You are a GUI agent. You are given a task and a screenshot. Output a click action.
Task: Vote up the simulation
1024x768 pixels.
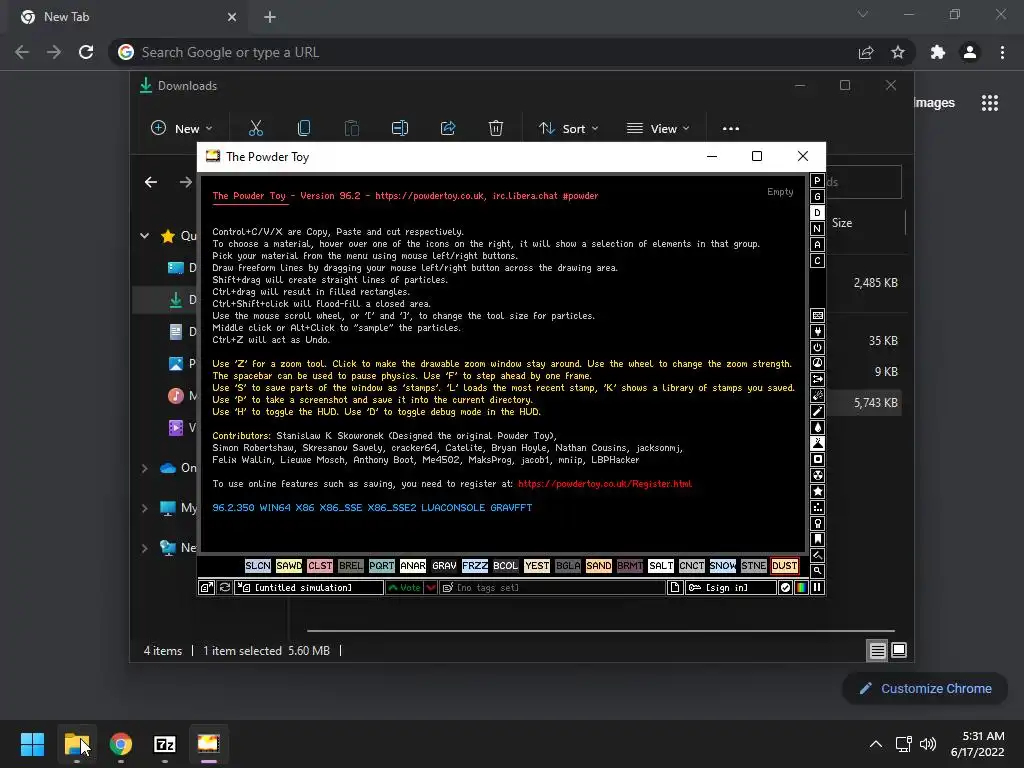[x=404, y=588]
